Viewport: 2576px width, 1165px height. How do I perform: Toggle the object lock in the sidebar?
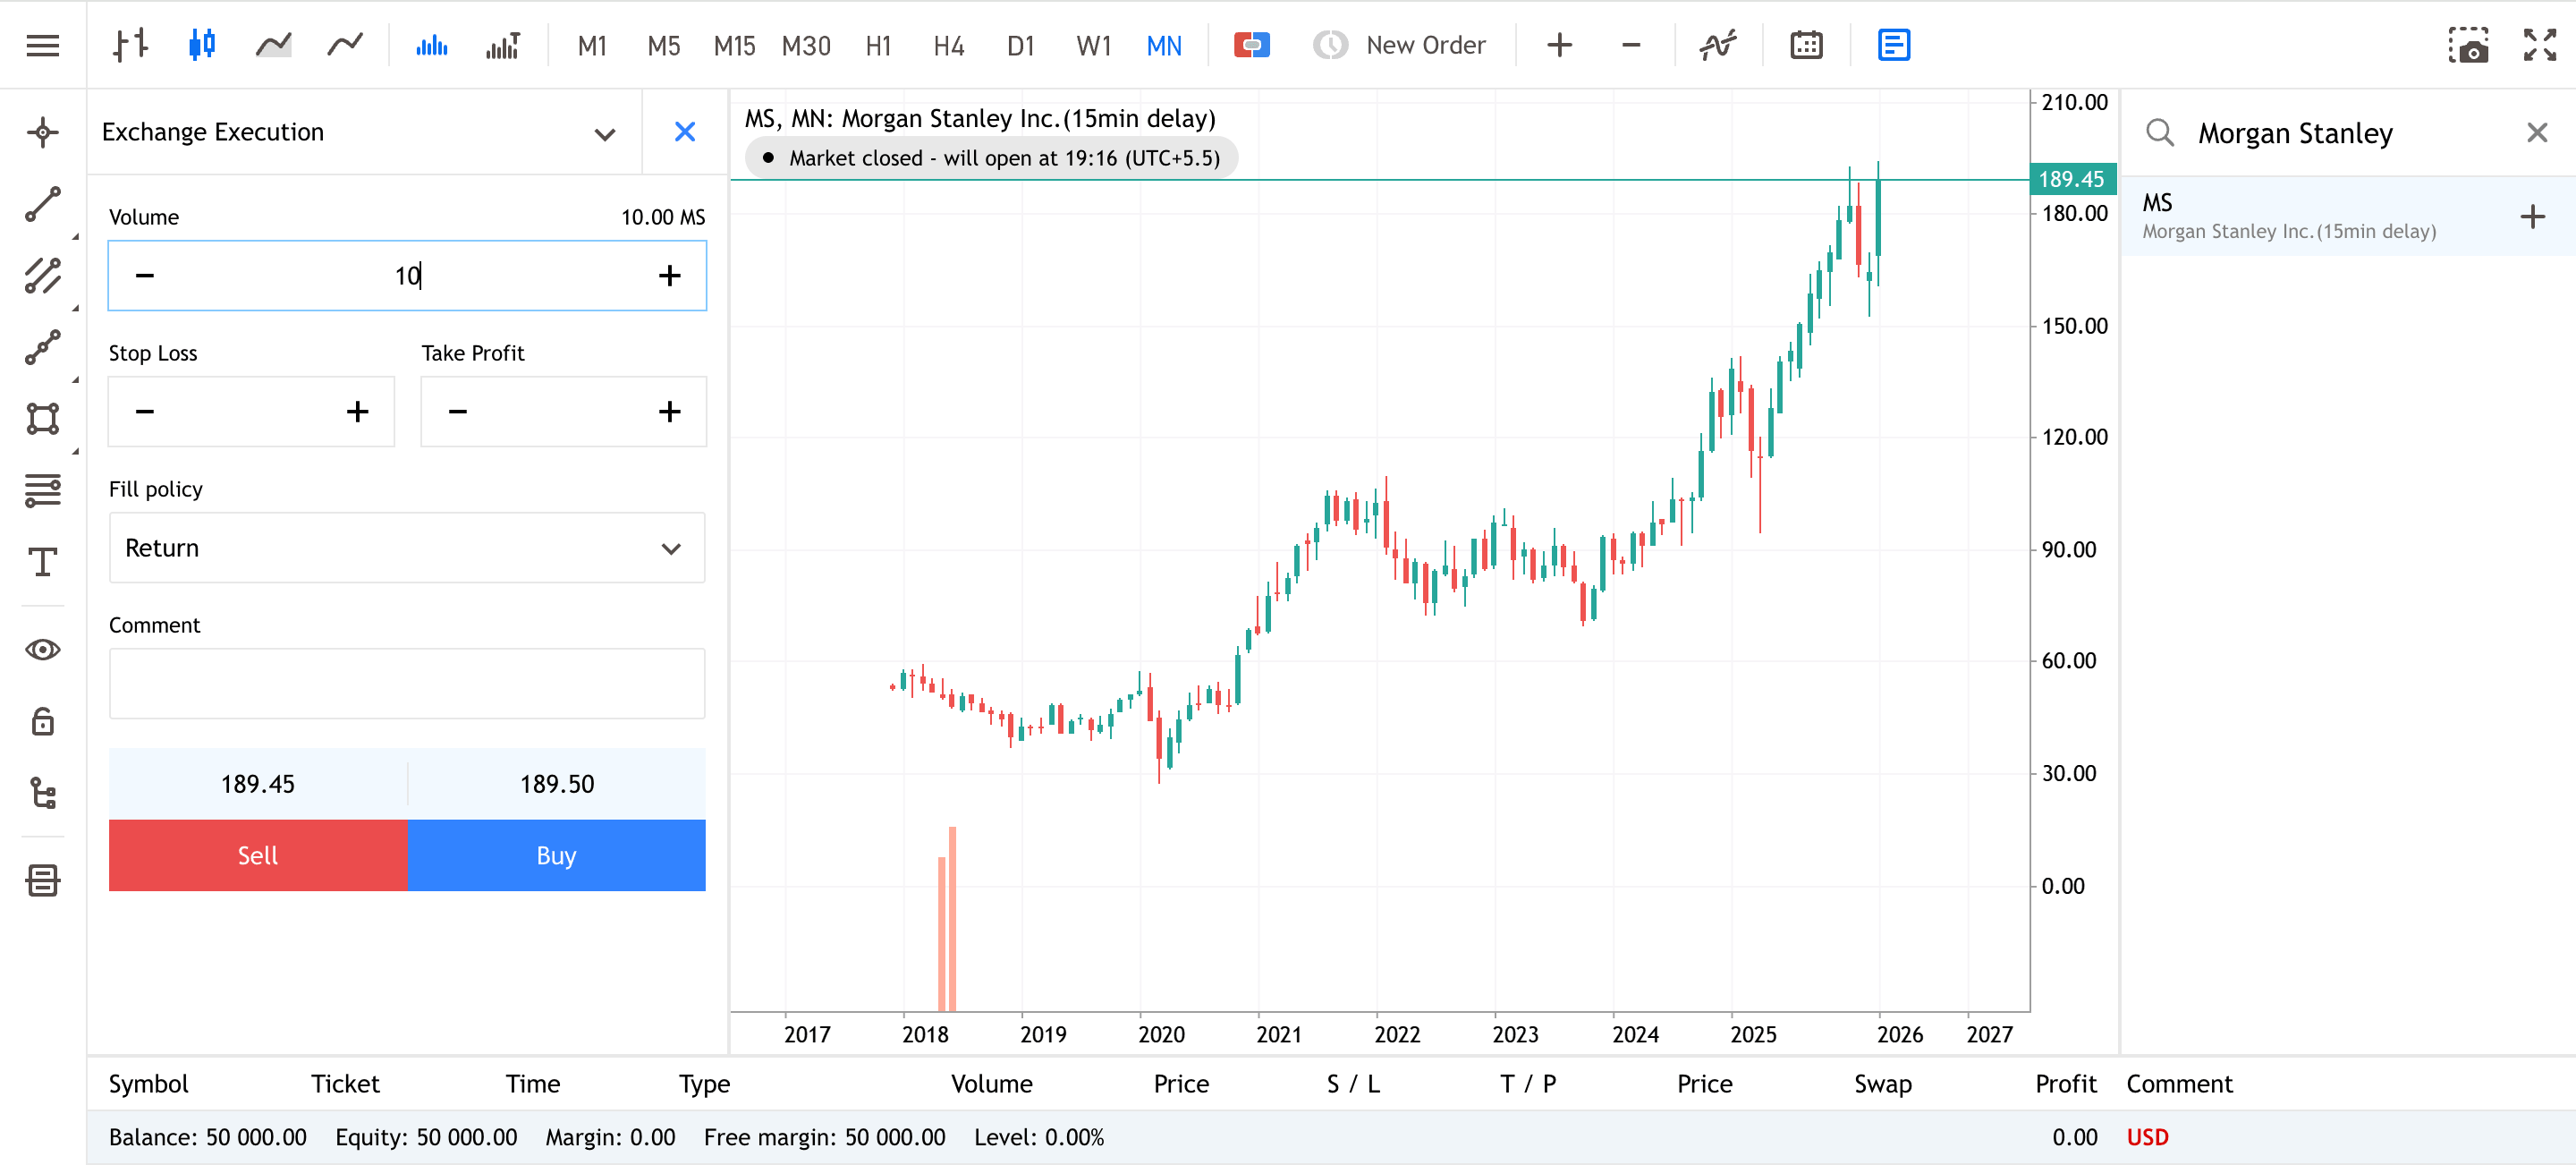click(42, 721)
